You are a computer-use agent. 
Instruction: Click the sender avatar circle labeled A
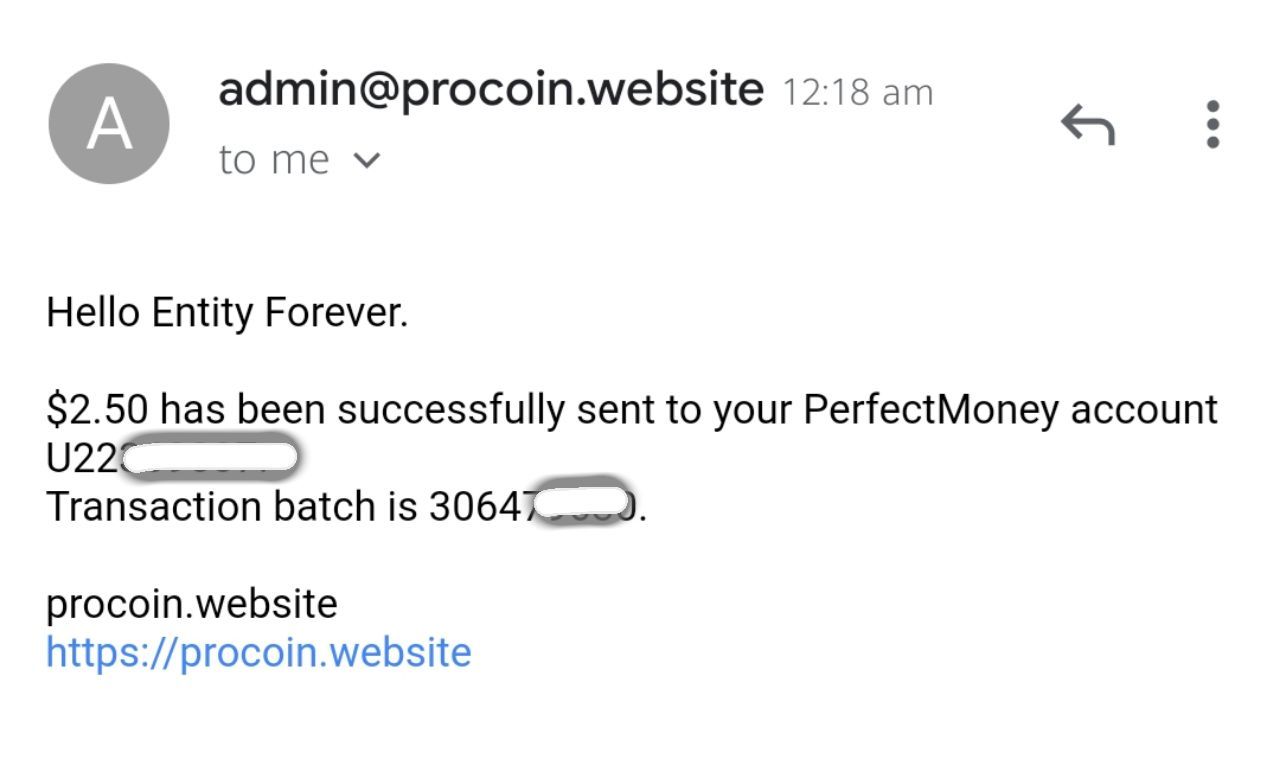click(x=109, y=125)
